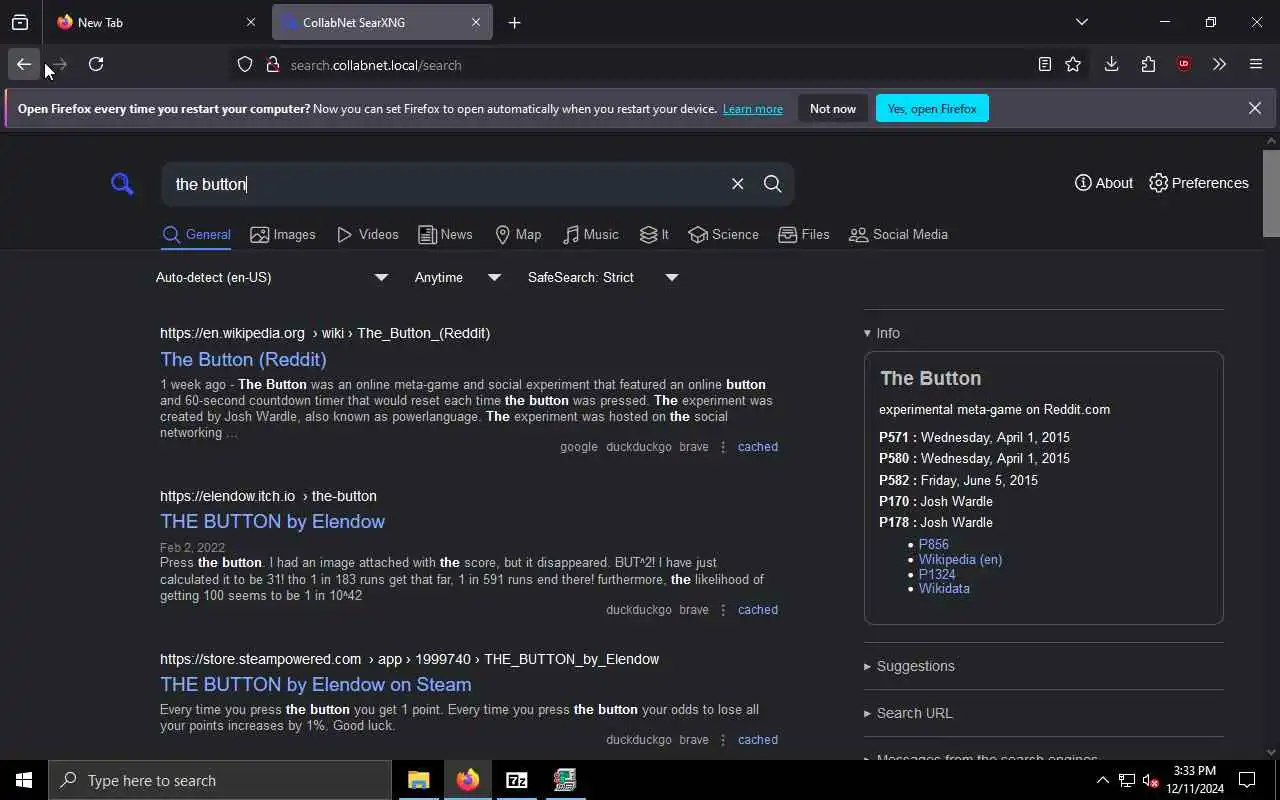Switch to News category
This screenshot has width=1280, height=800.
(x=445, y=235)
